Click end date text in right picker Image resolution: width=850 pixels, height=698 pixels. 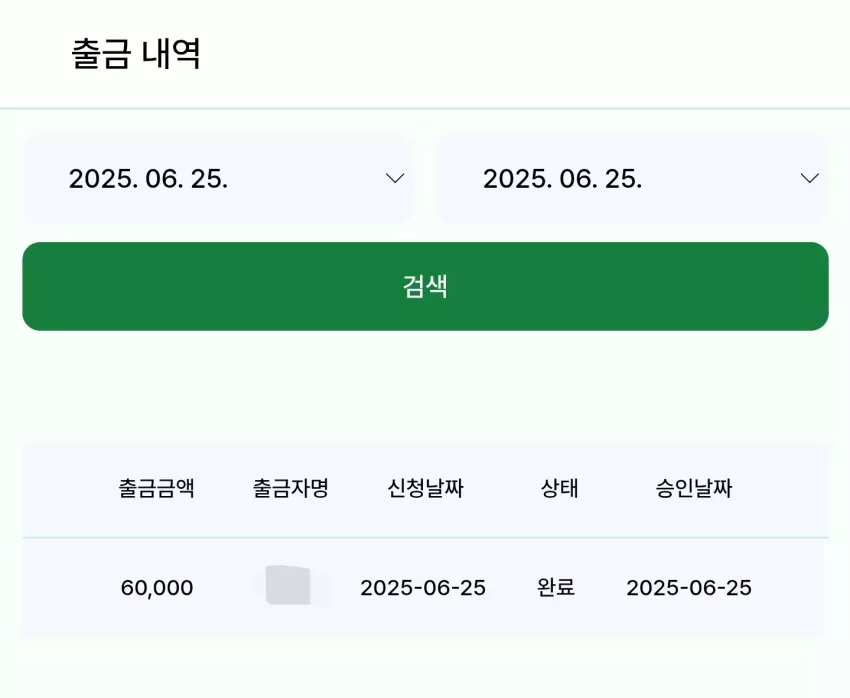563,179
